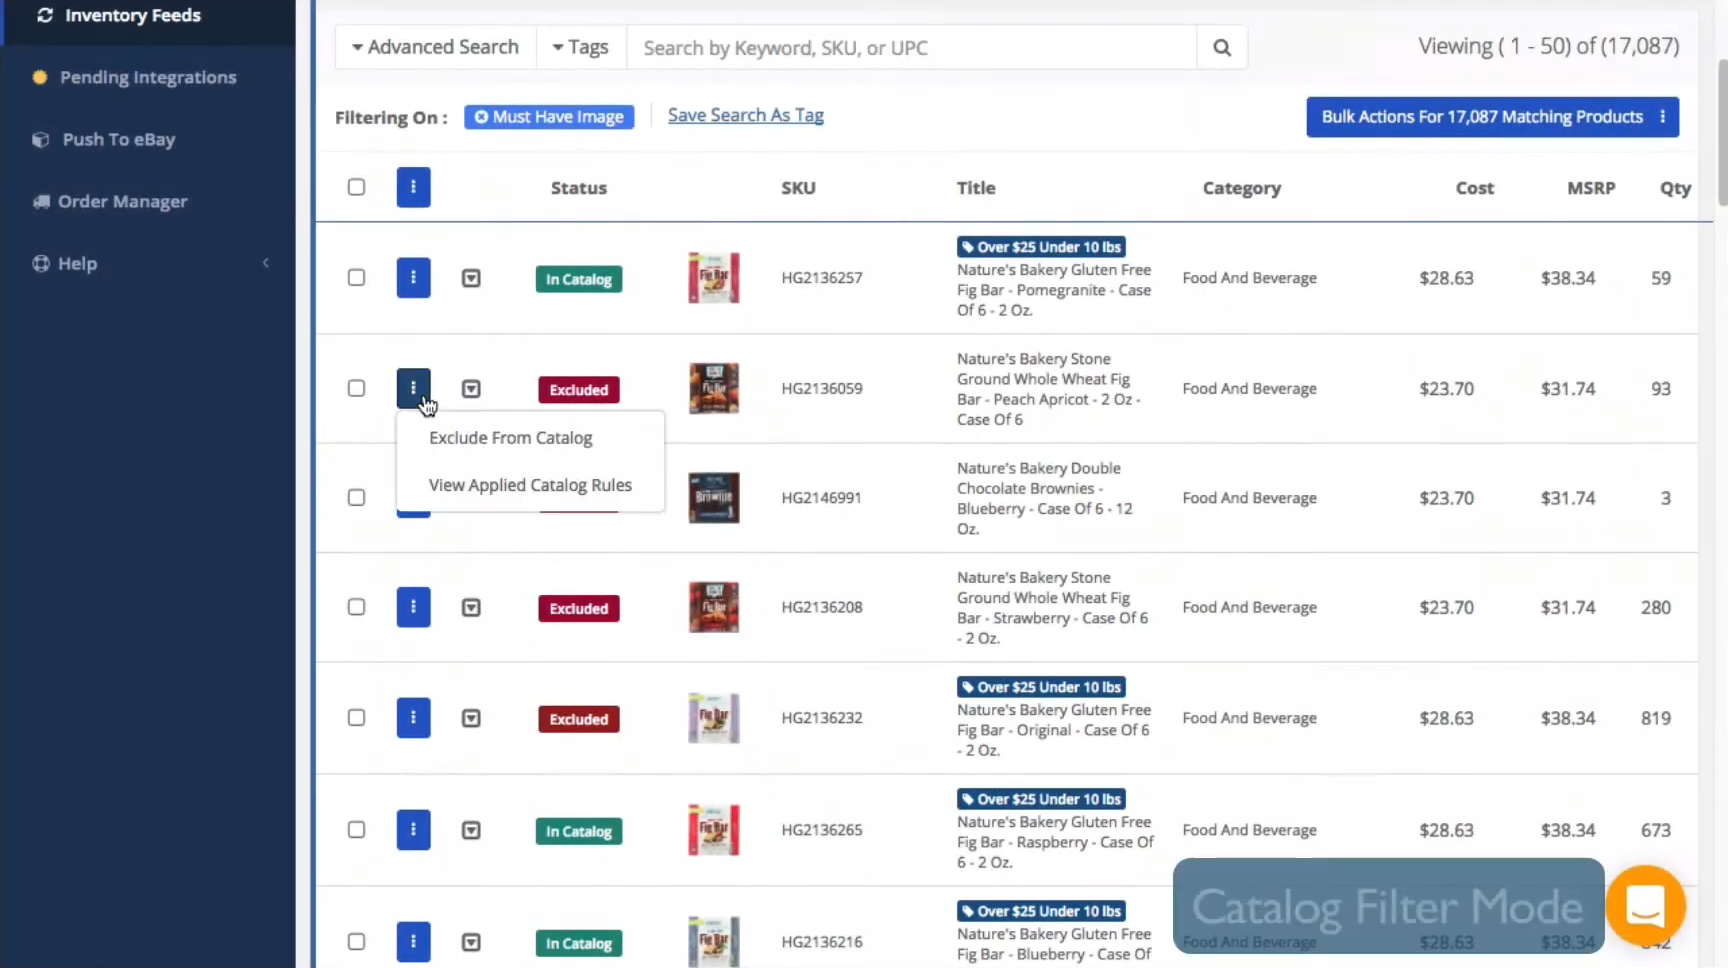
Task: Select checkbox for SKU HG2136265
Action: point(356,829)
